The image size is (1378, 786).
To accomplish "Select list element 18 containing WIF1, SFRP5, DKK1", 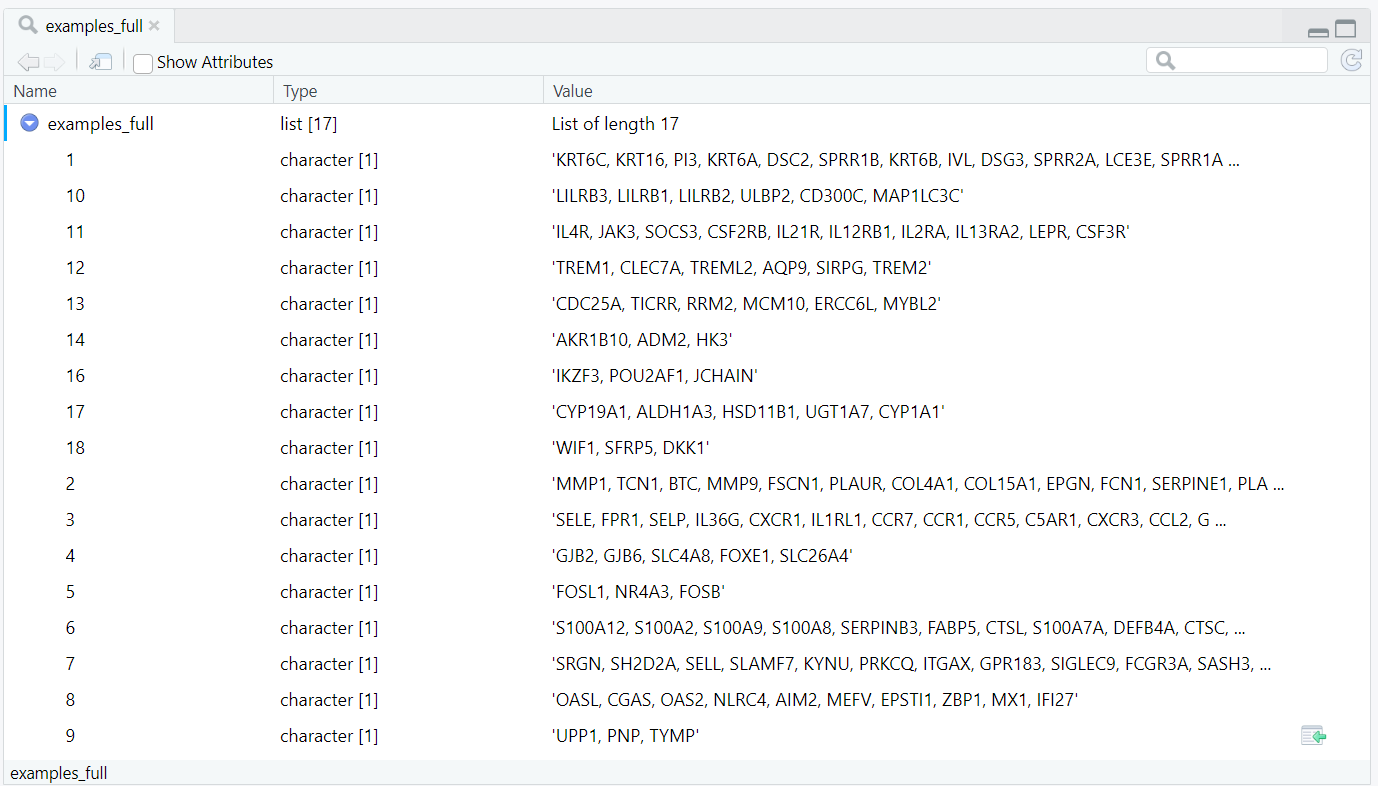I will [x=75, y=448].
